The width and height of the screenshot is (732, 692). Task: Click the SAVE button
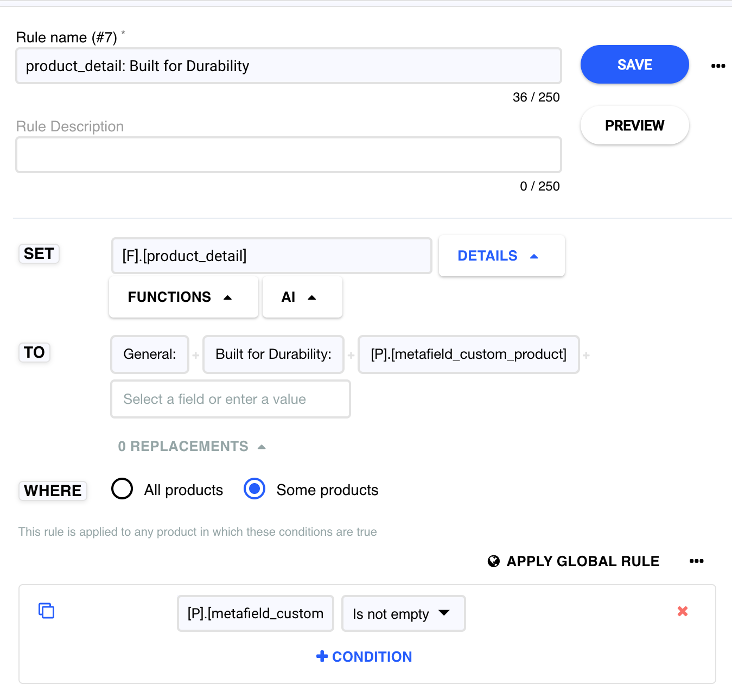pos(634,64)
